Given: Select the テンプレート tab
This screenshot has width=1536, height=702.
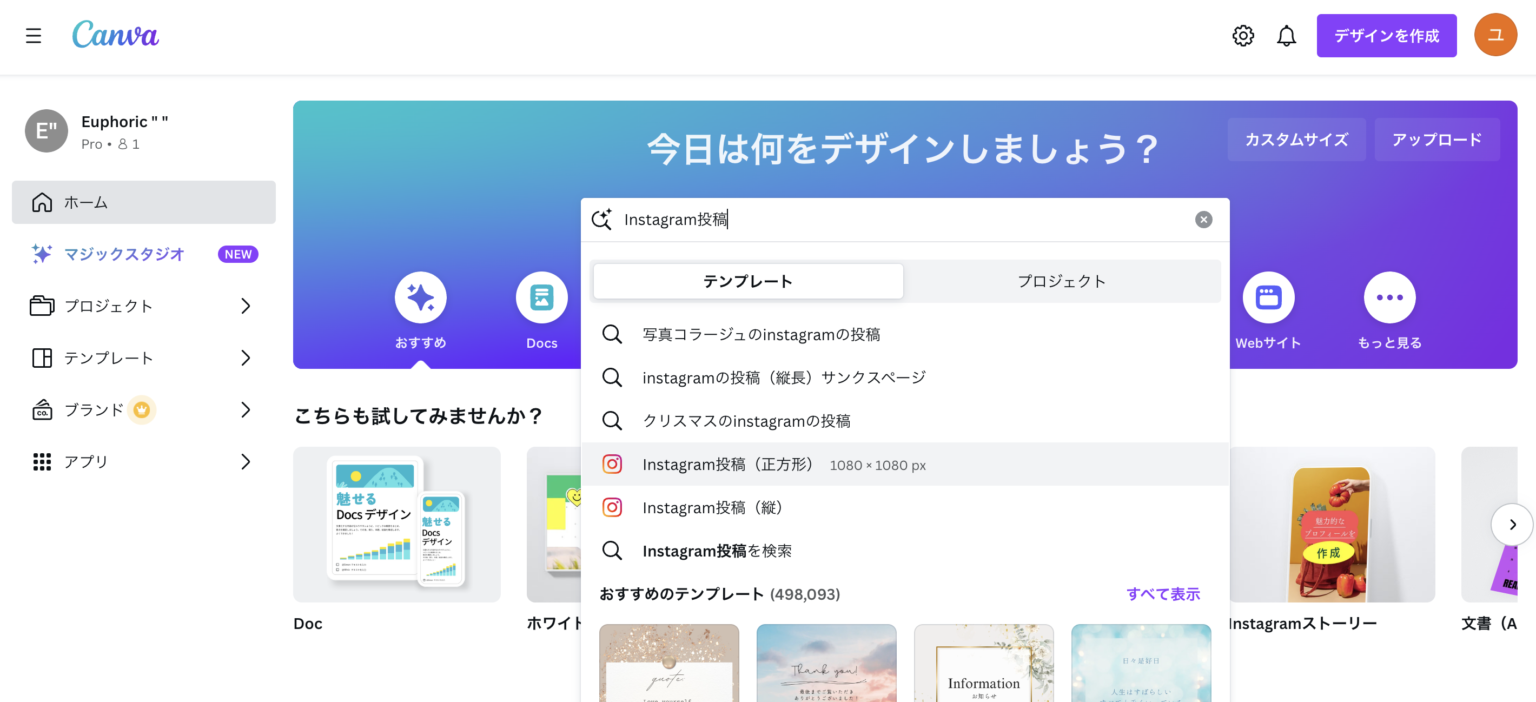Looking at the screenshot, I should (748, 281).
